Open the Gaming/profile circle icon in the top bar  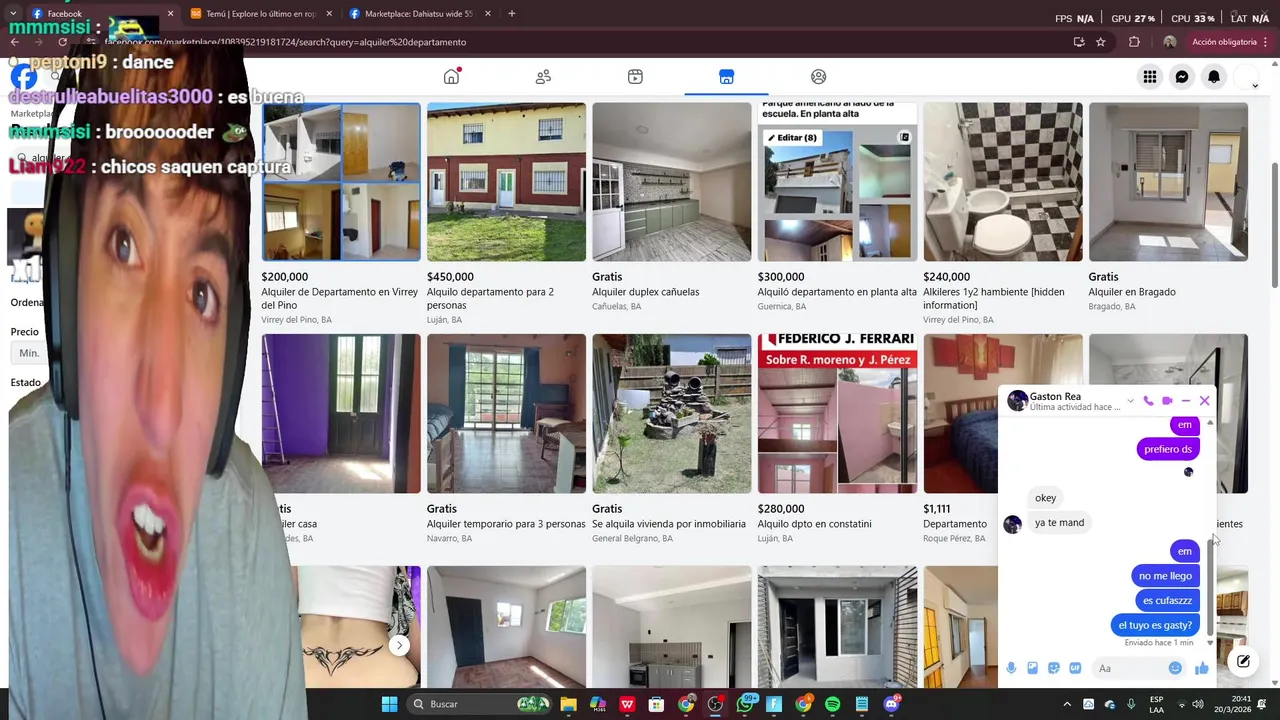pos(818,77)
